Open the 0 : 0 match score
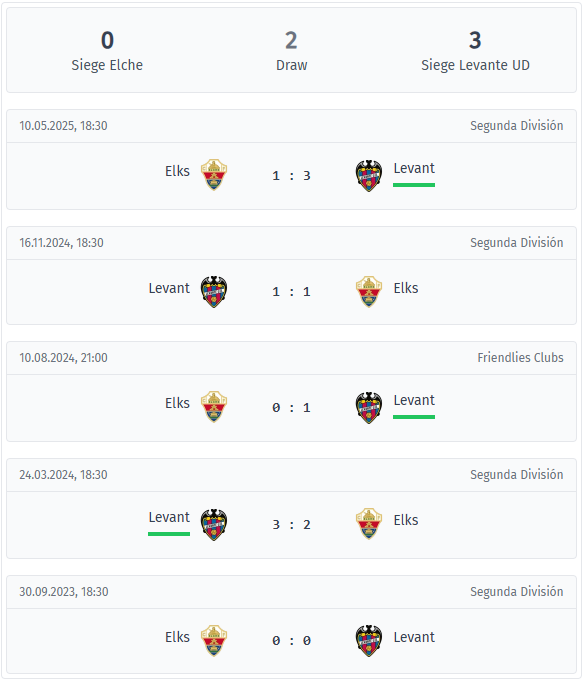 pyautogui.click(x=291, y=640)
